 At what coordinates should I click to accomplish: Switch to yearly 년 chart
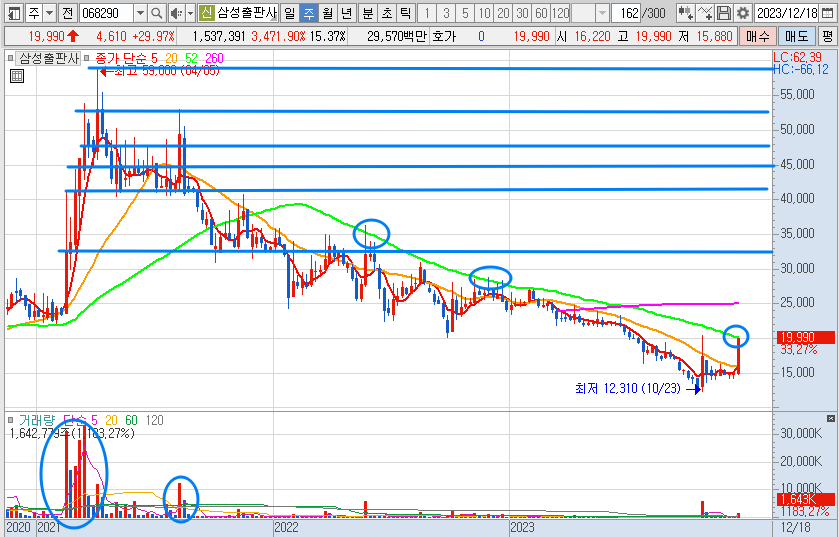pos(346,13)
